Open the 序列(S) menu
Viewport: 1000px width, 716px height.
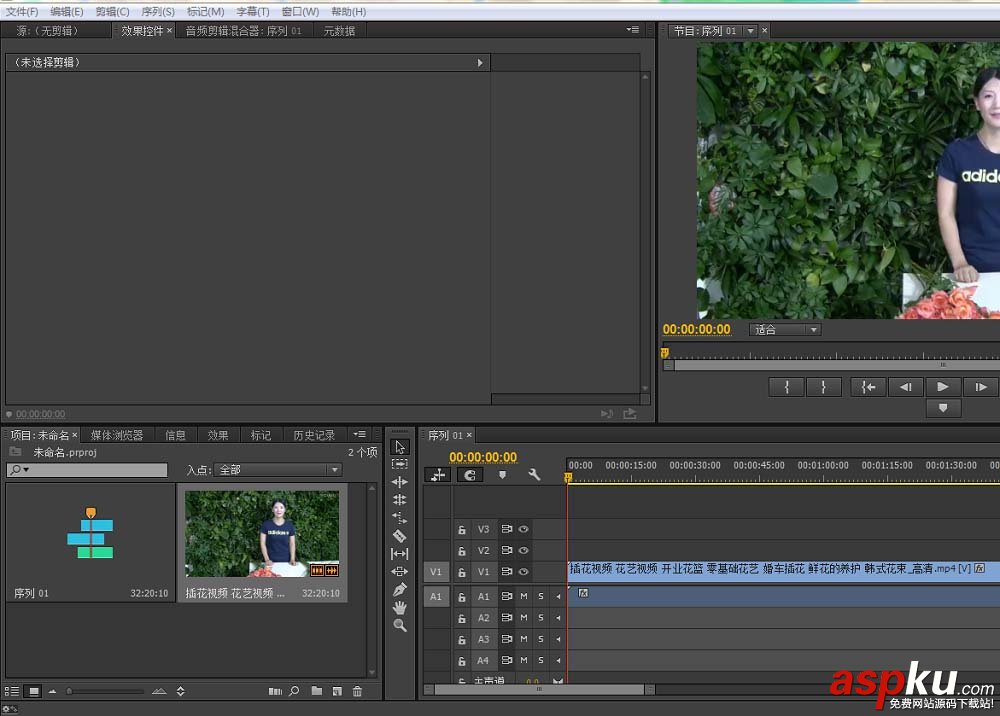click(x=158, y=11)
